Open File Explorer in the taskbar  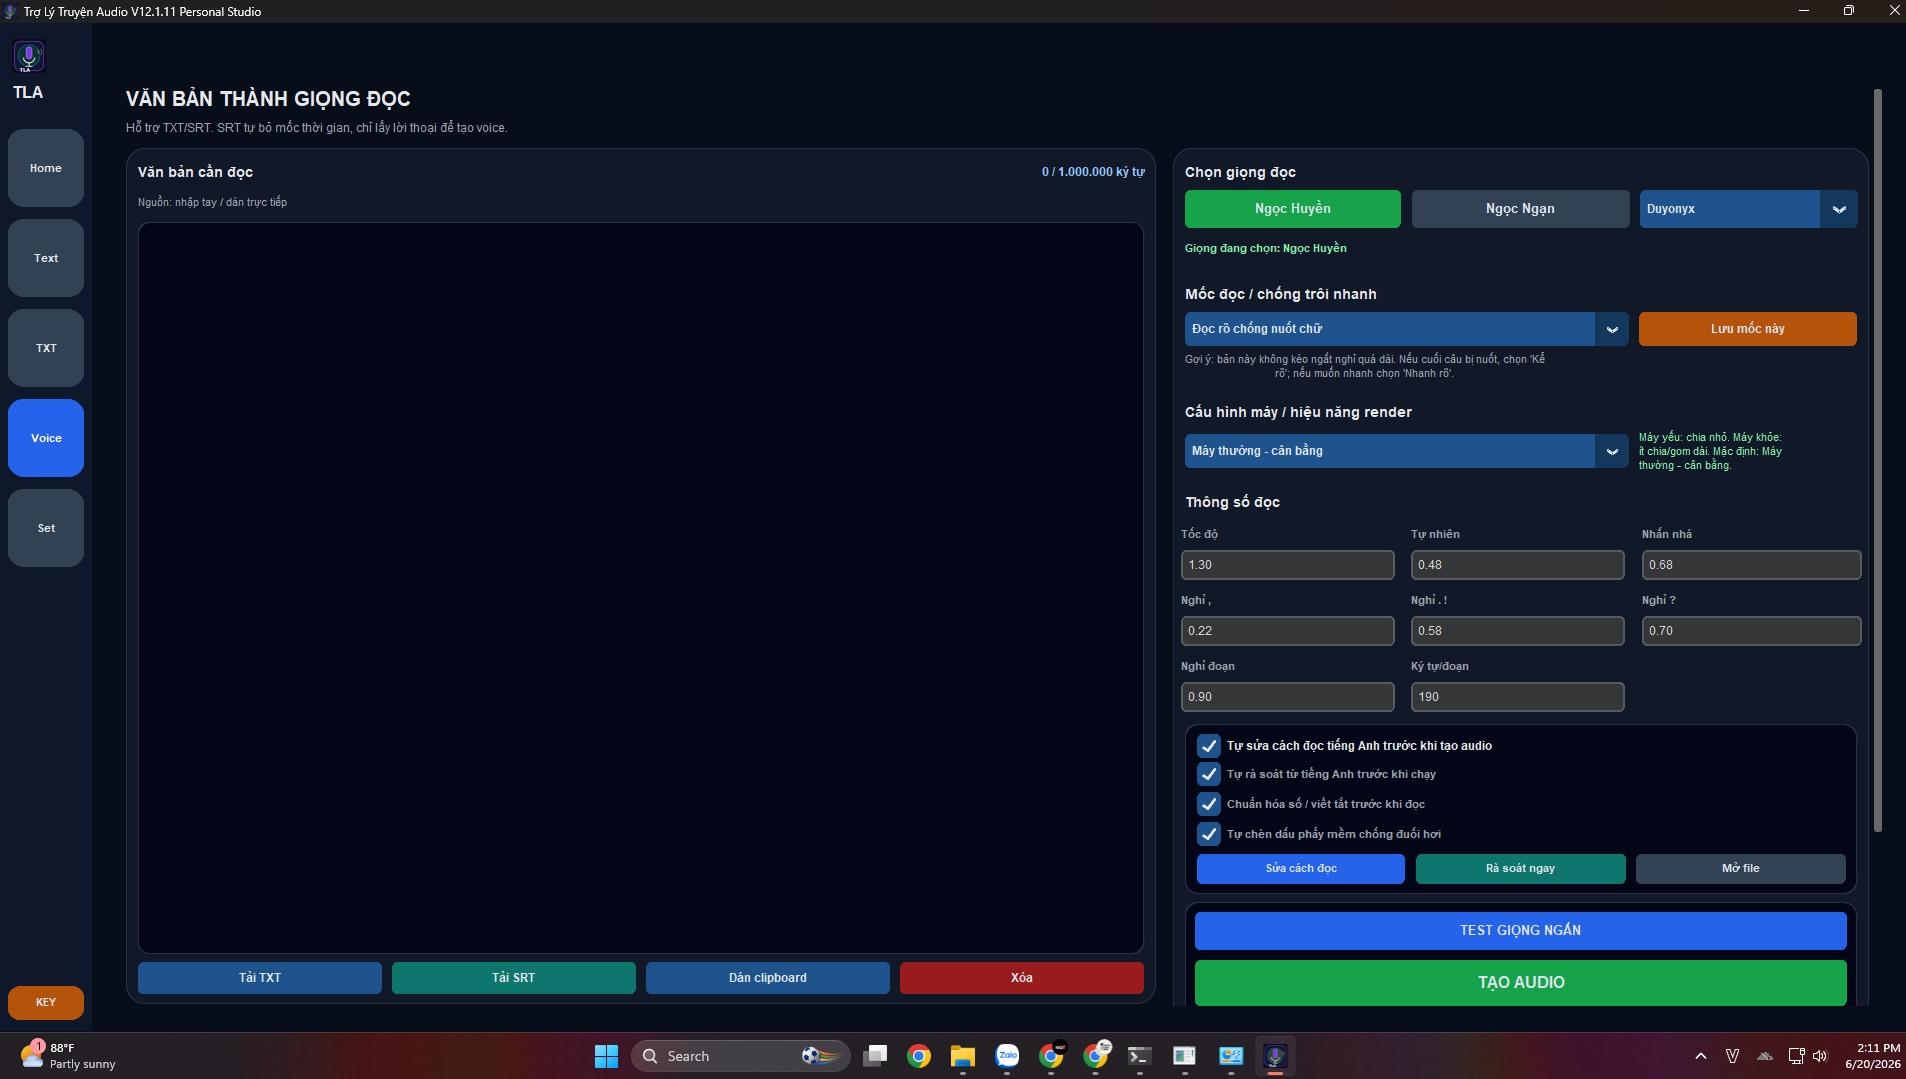tap(962, 1056)
